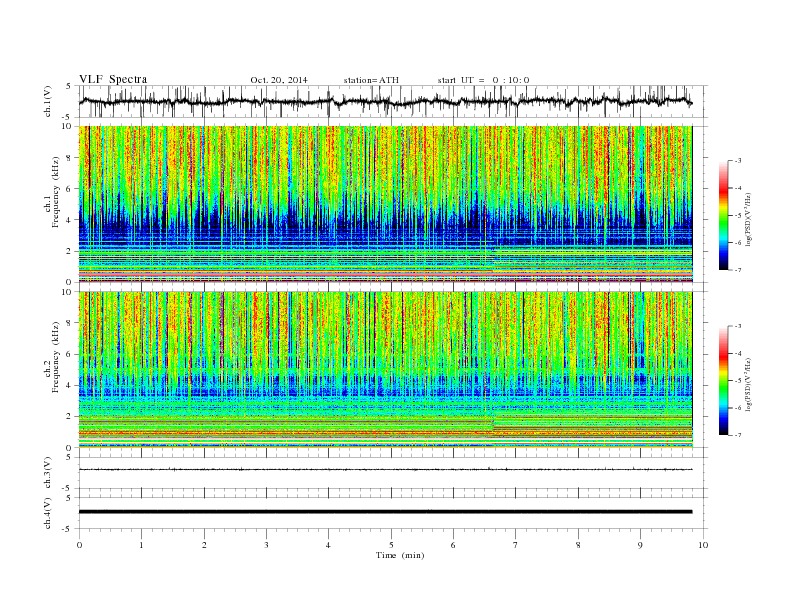The width and height of the screenshot is (792, 612).
Task: Click the thick black ch.4 waveform band
Action: [x=385, y=512]
